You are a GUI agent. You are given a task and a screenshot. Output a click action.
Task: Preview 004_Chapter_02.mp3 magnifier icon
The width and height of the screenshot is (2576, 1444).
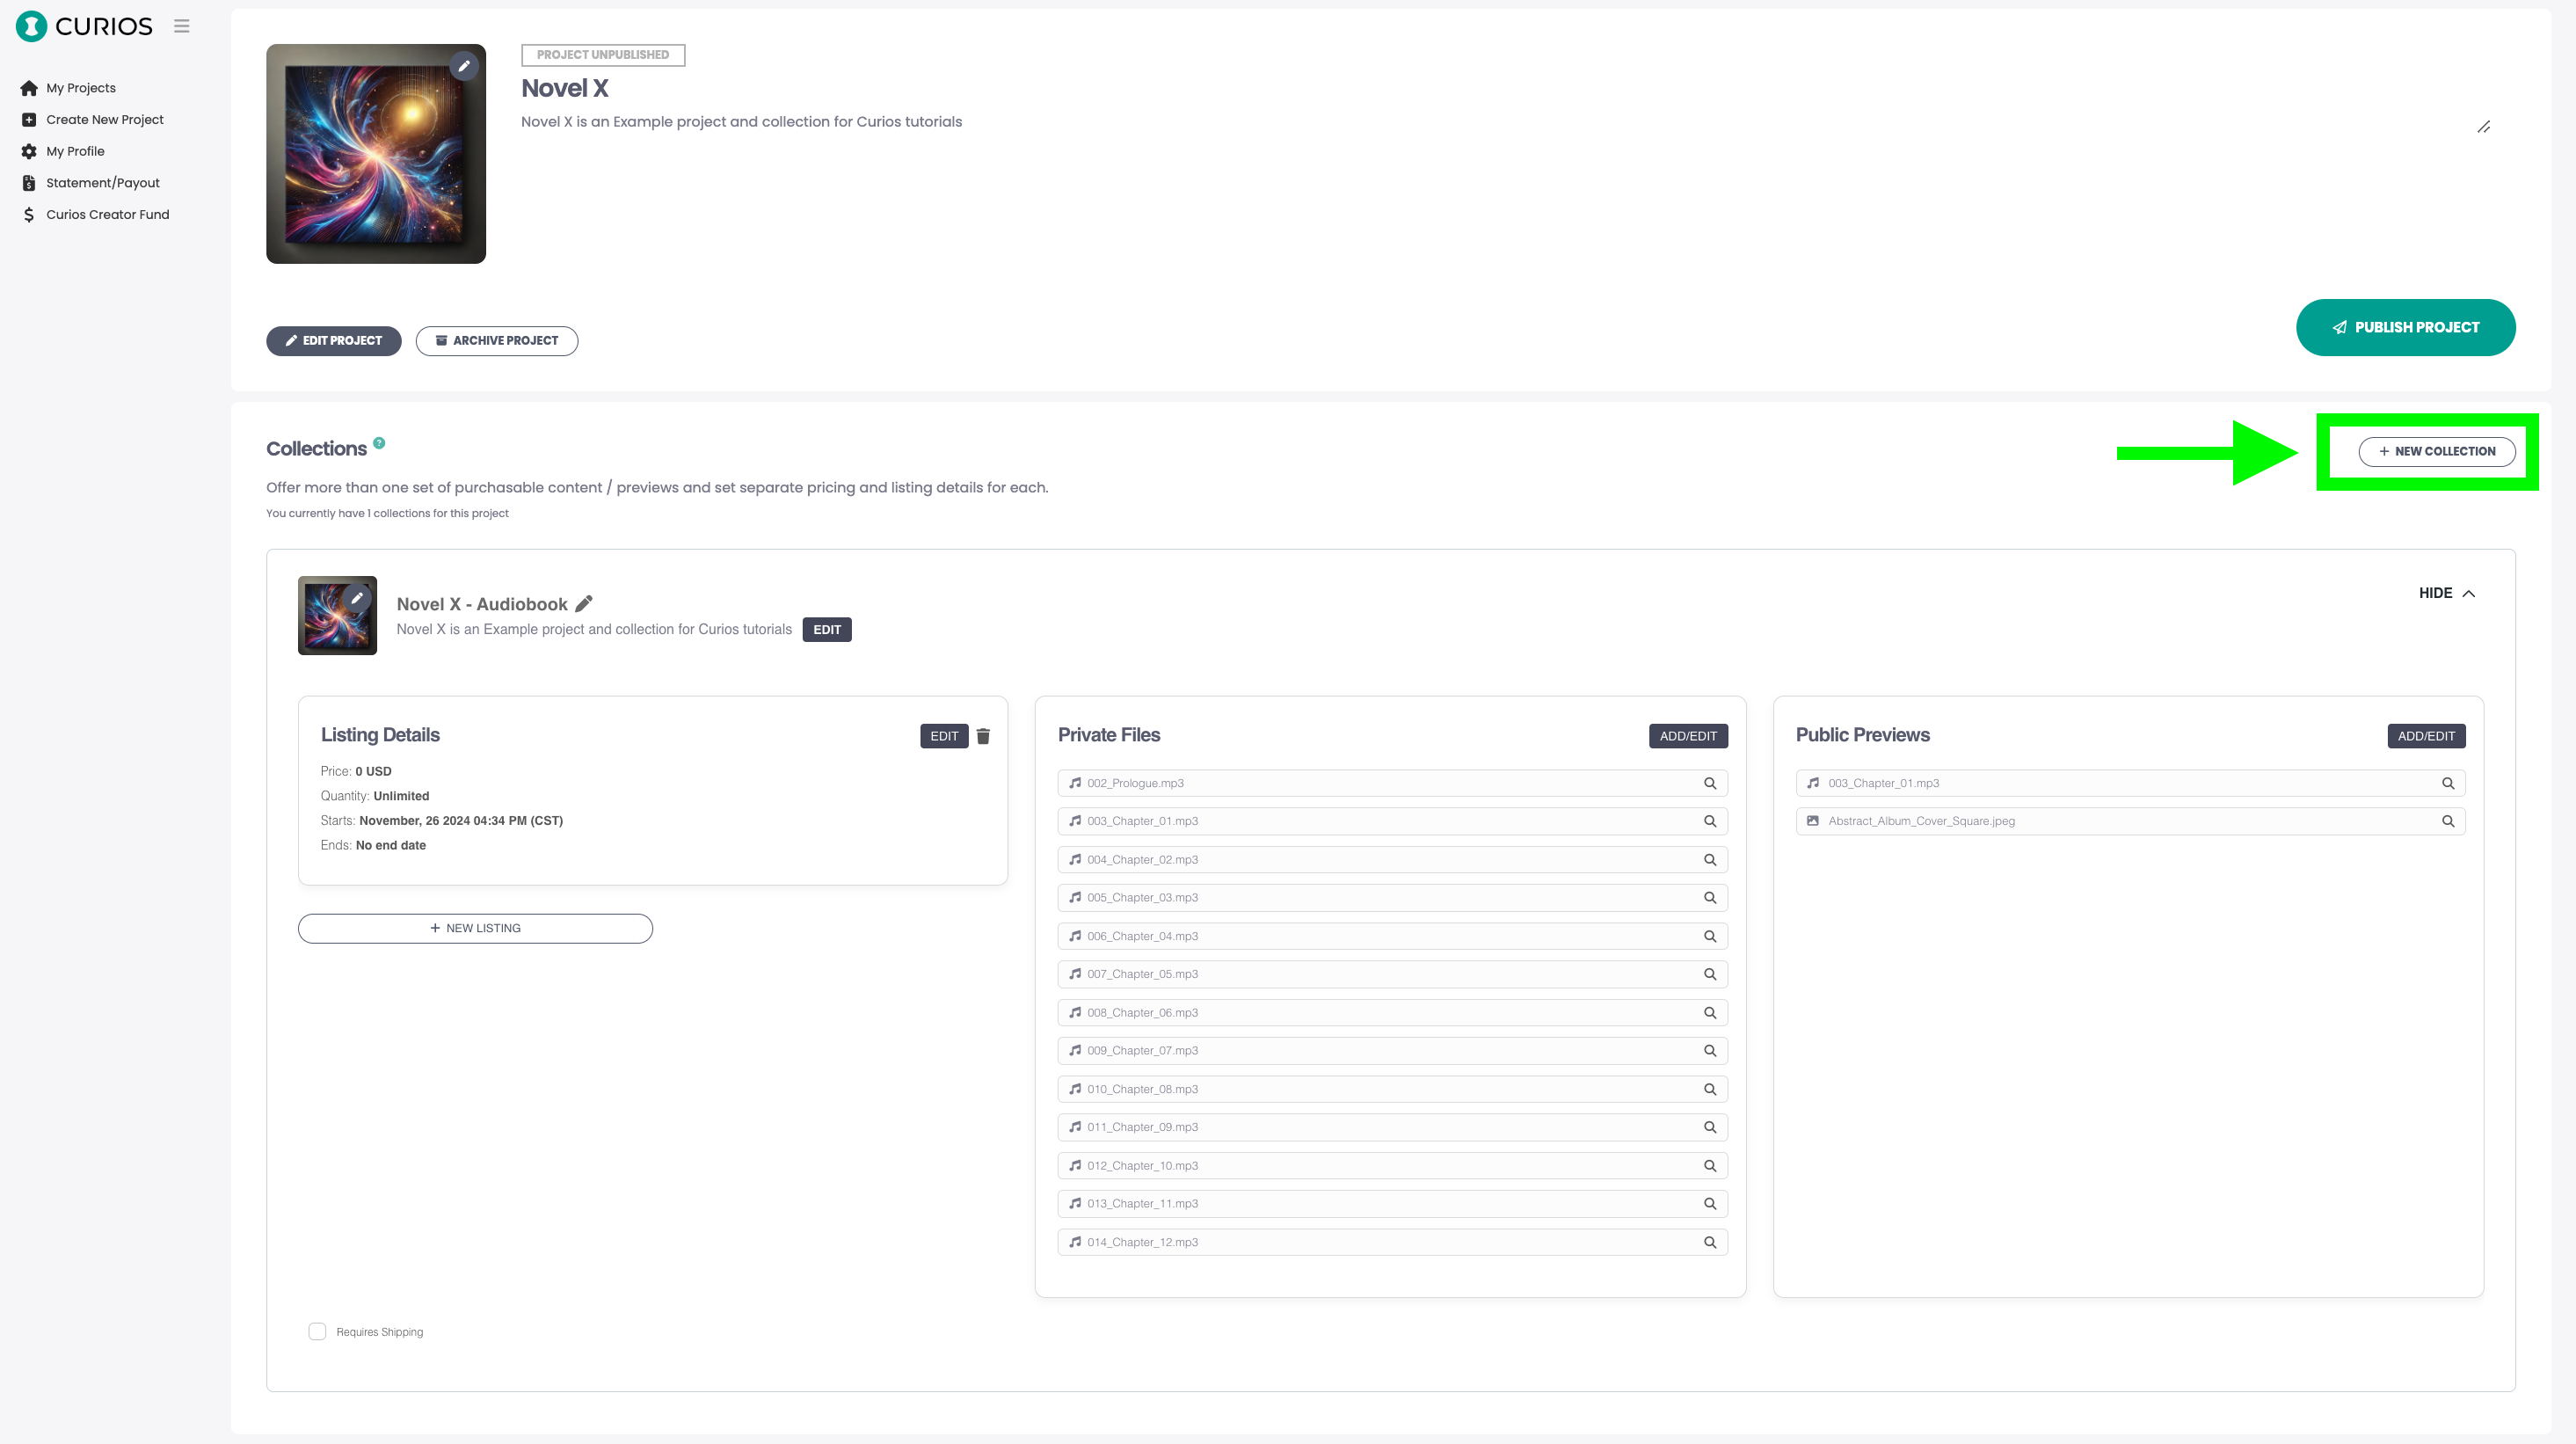[x=1710, y=860]
